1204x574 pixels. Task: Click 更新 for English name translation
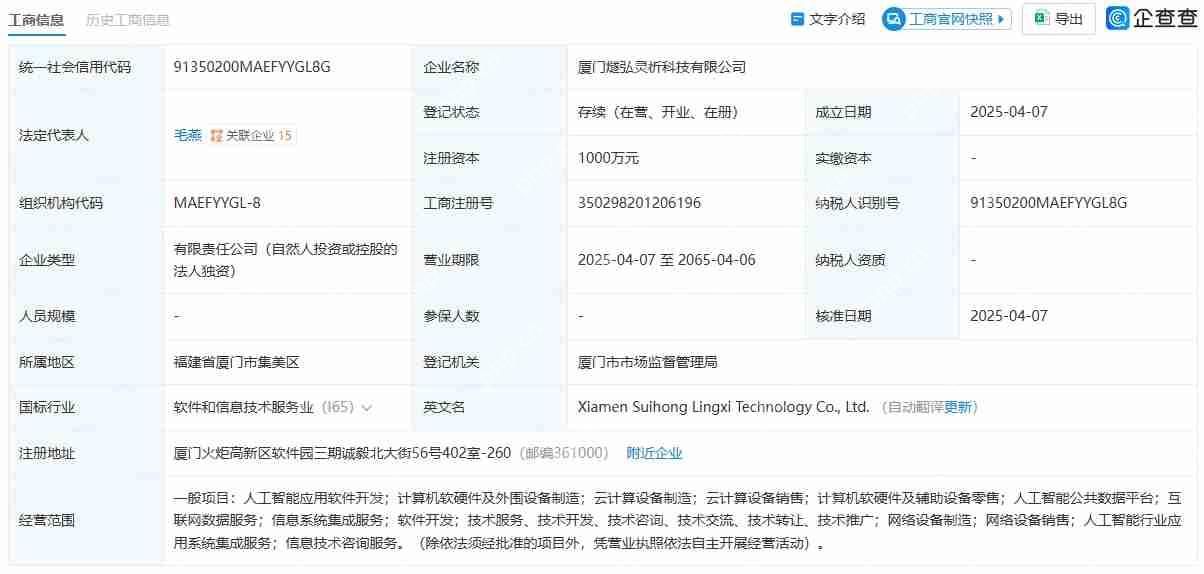pos(958,407)
